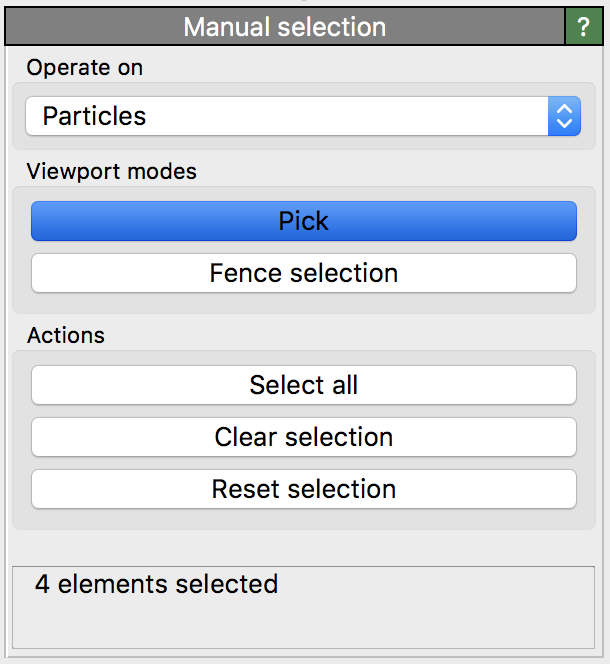Click the '4 elements selected' status text
The height and width of the screenshot is (664, 610).
(x=157, y=584)
